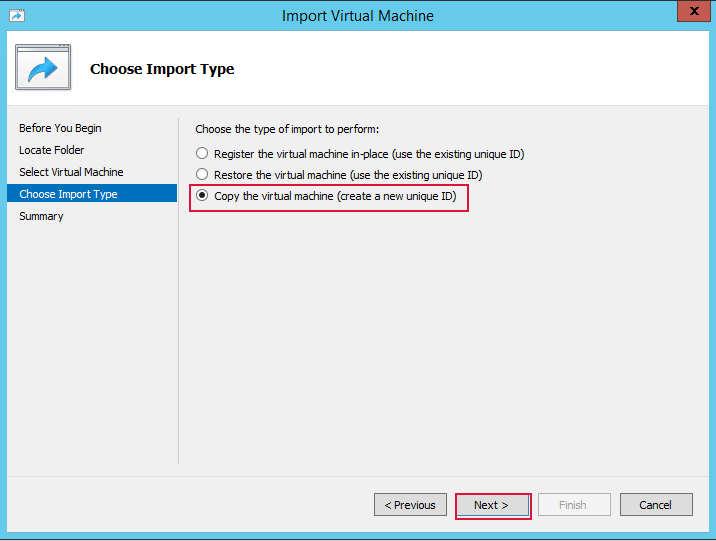
Task: Select Copy the virtual machine radio button
Action: pyautogui.click(x=202, y=196)
